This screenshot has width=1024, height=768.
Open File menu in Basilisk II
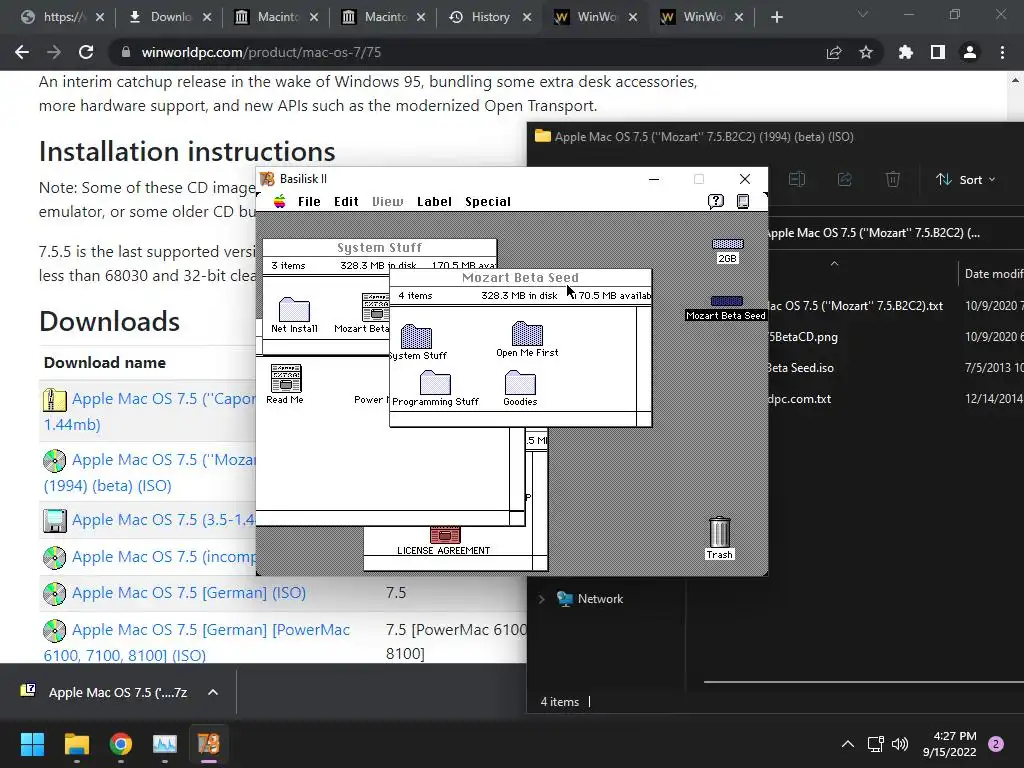(309, 201)
